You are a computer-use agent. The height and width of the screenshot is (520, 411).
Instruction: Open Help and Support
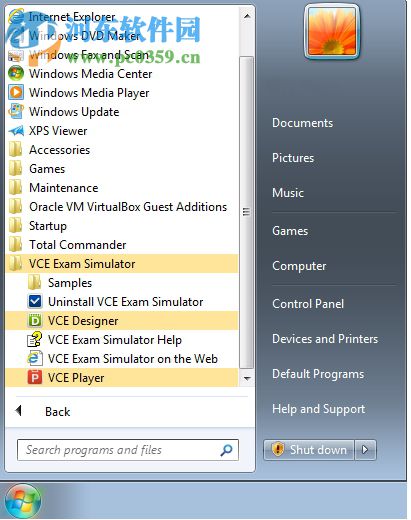(318, 409)
